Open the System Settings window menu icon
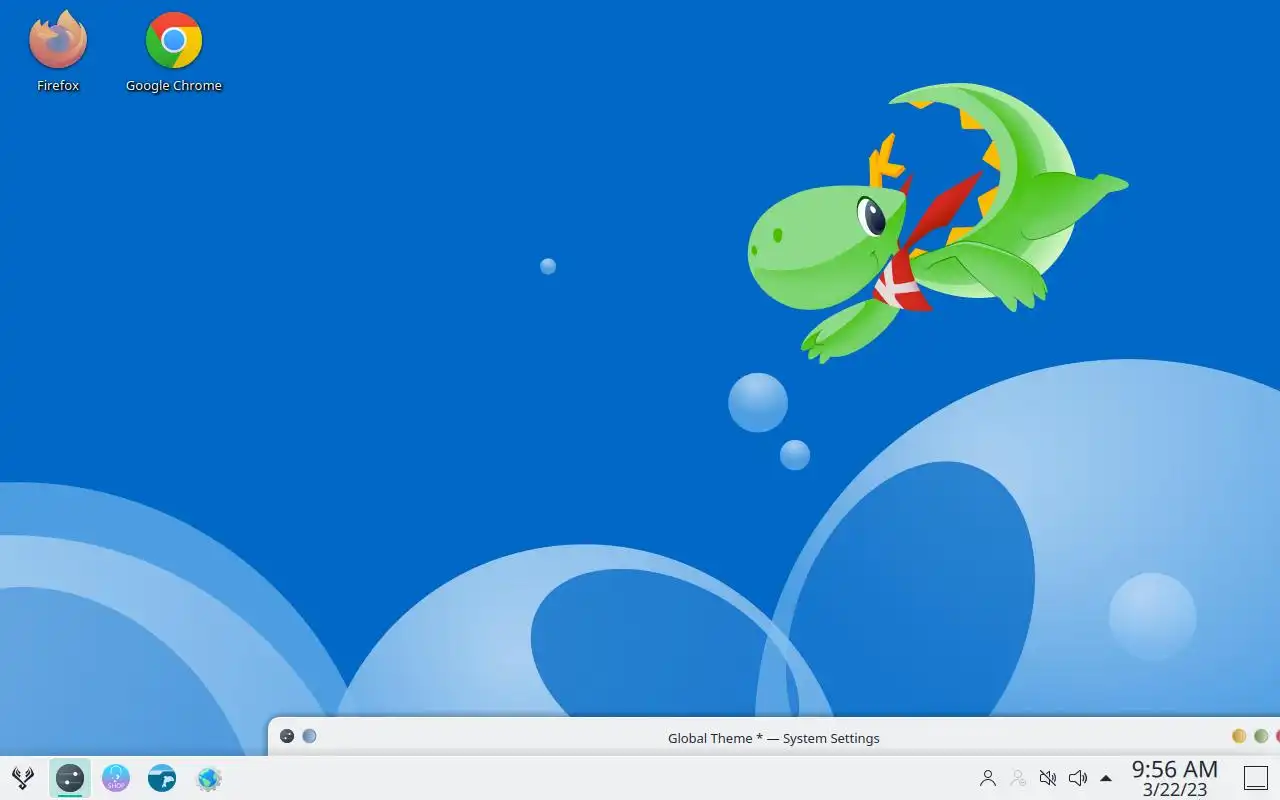 coord(287,736)
